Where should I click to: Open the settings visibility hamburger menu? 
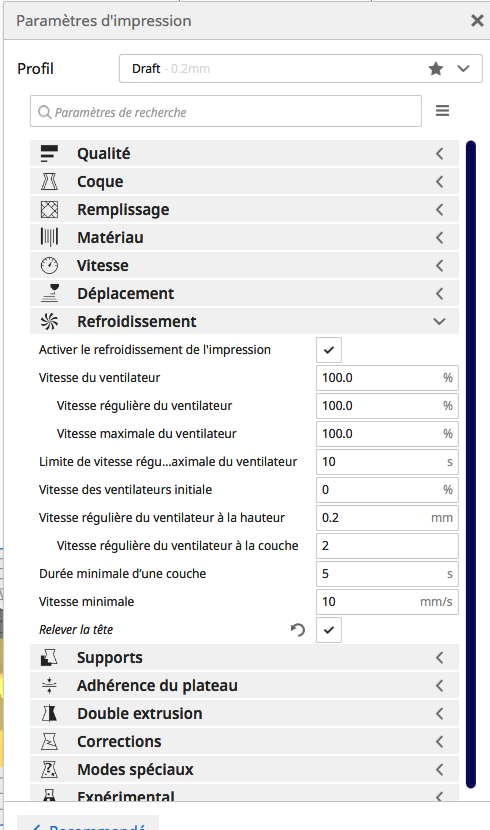tap(442, 111)
